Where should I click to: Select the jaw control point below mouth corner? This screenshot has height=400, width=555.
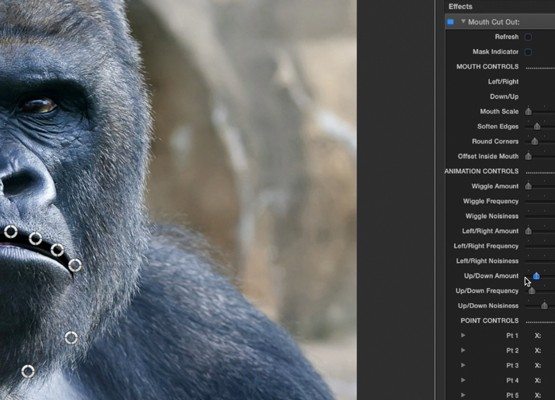71,338
